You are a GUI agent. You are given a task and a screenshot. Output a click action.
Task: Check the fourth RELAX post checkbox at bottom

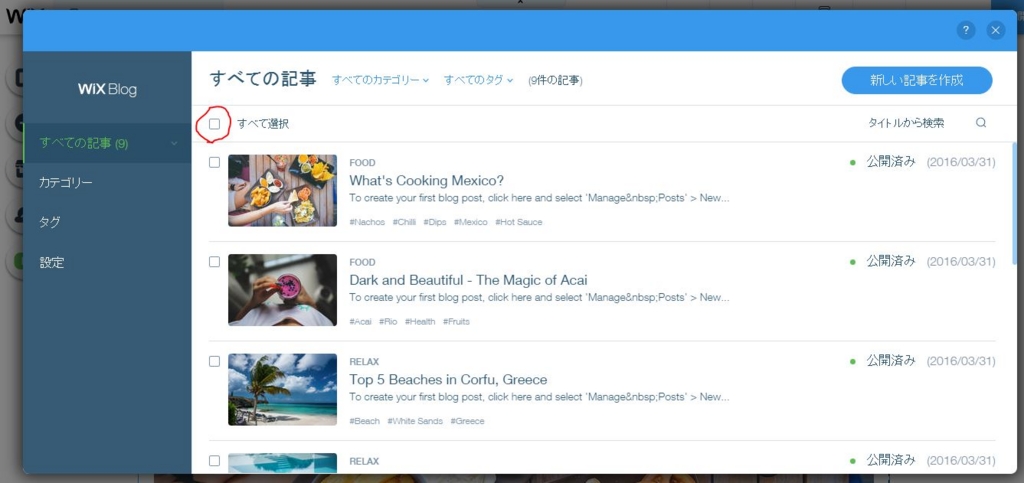[x=214, y=461]
